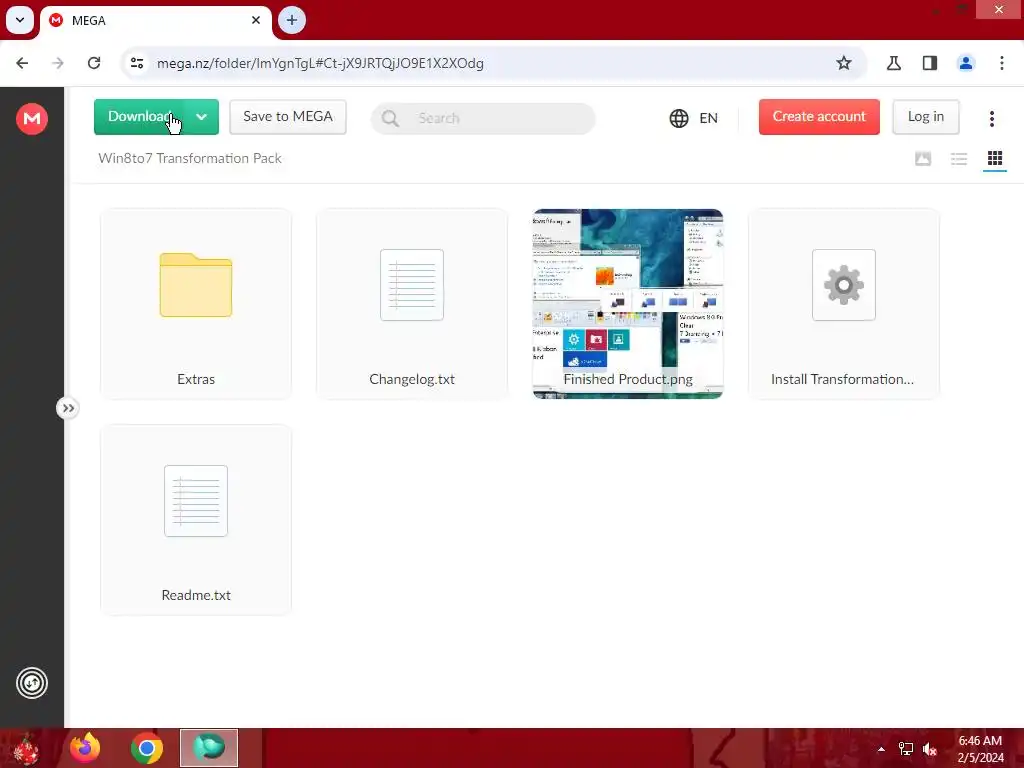Toggle the Chrome side panel
This screenshot has width=1024, height=768.
(x=929, y=63)
